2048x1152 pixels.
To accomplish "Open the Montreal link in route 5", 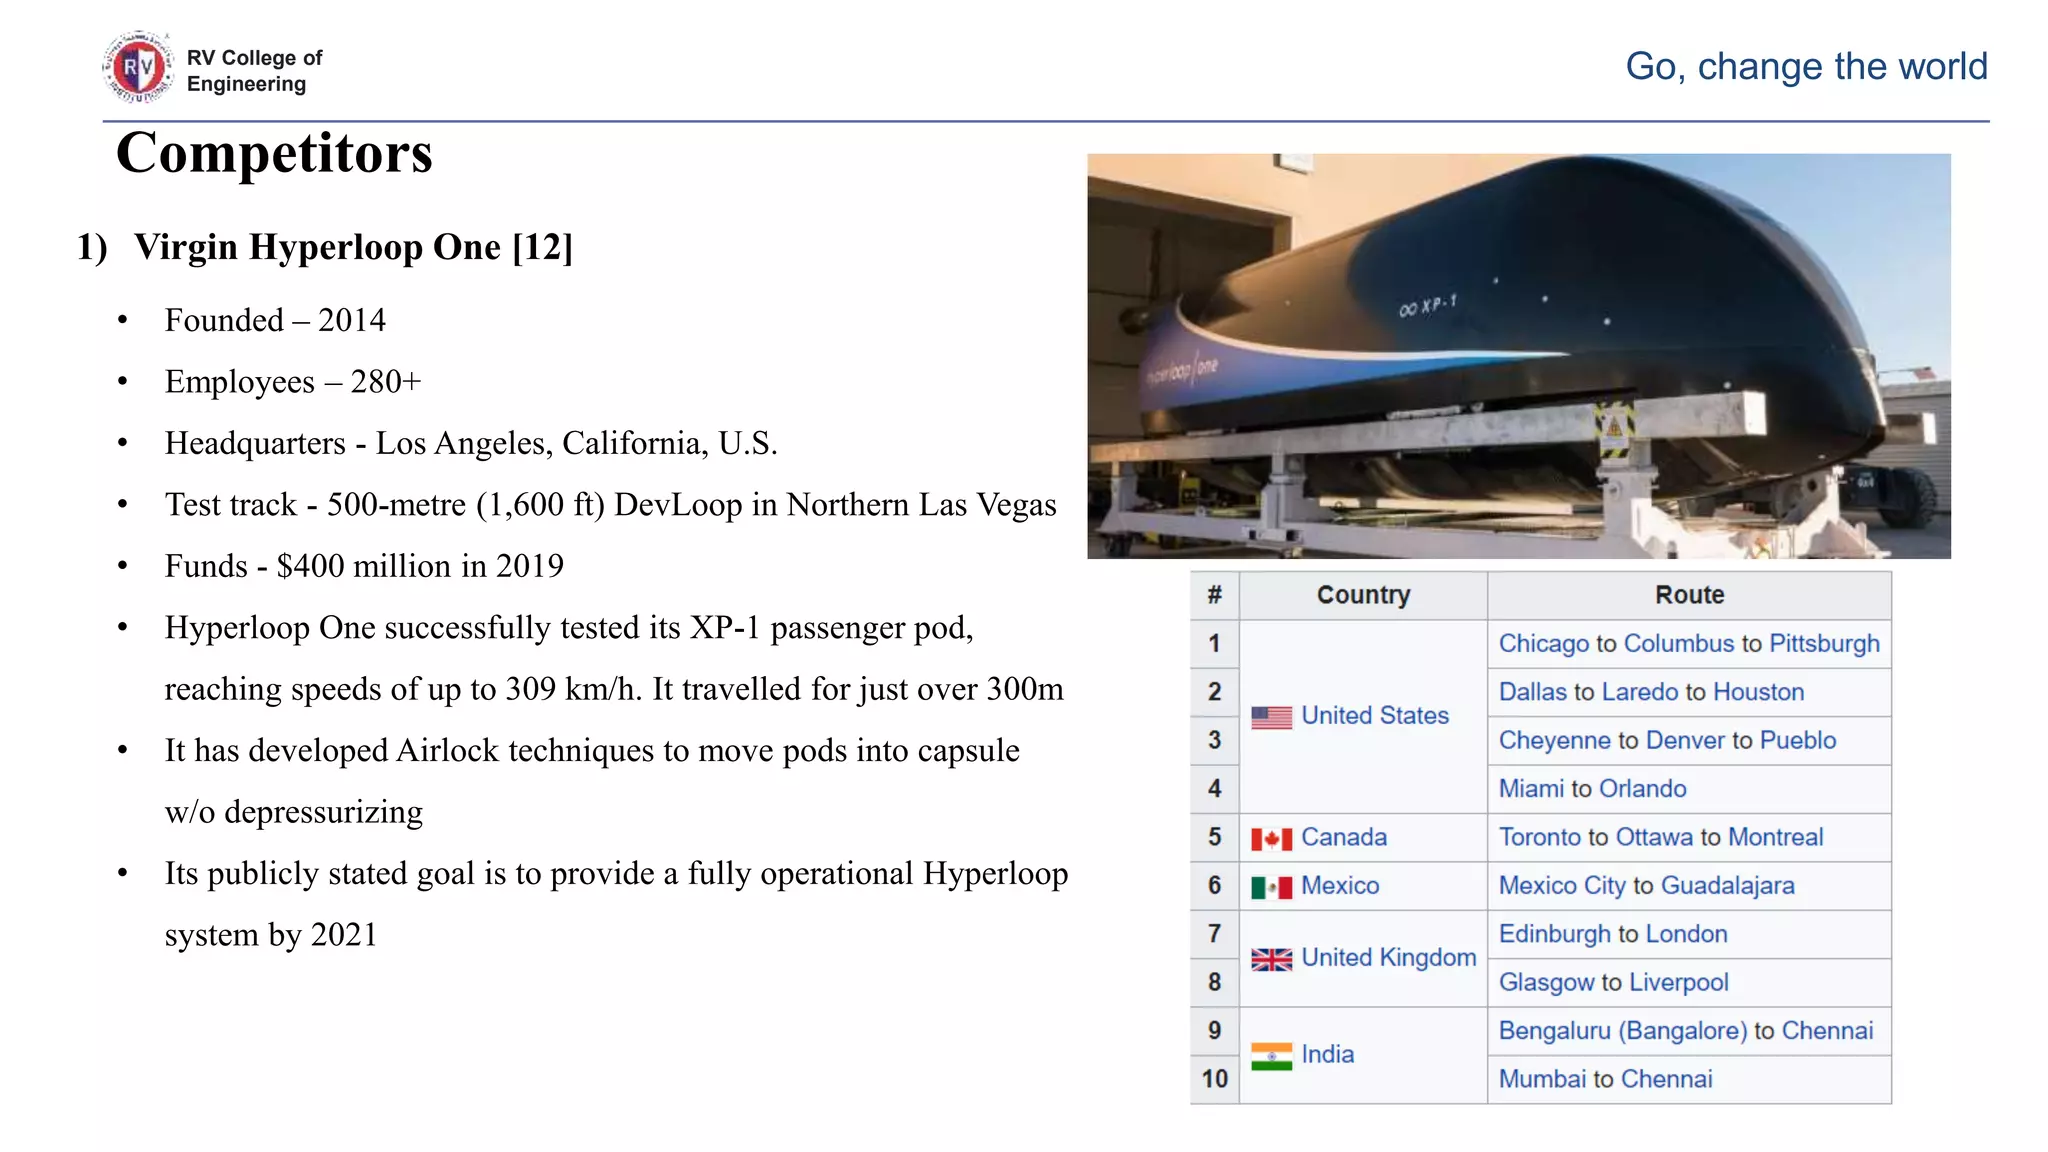I will (x=1776, y=837).
